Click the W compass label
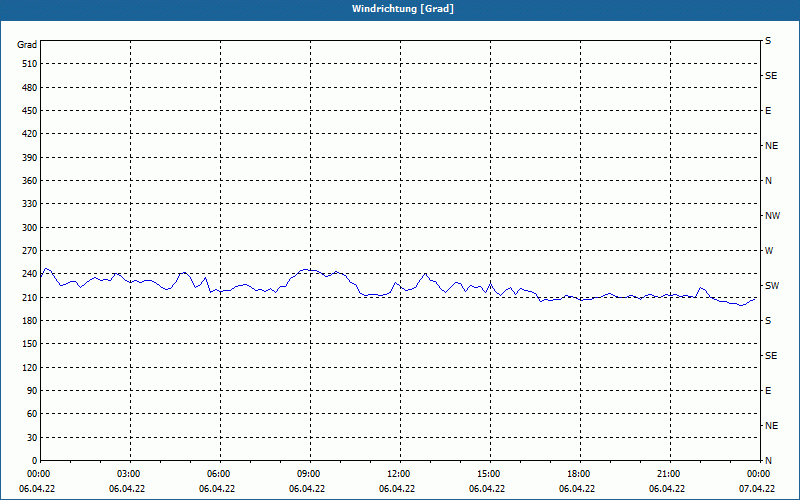This screenshot has width=800, height=500. [x=769, y=251]
